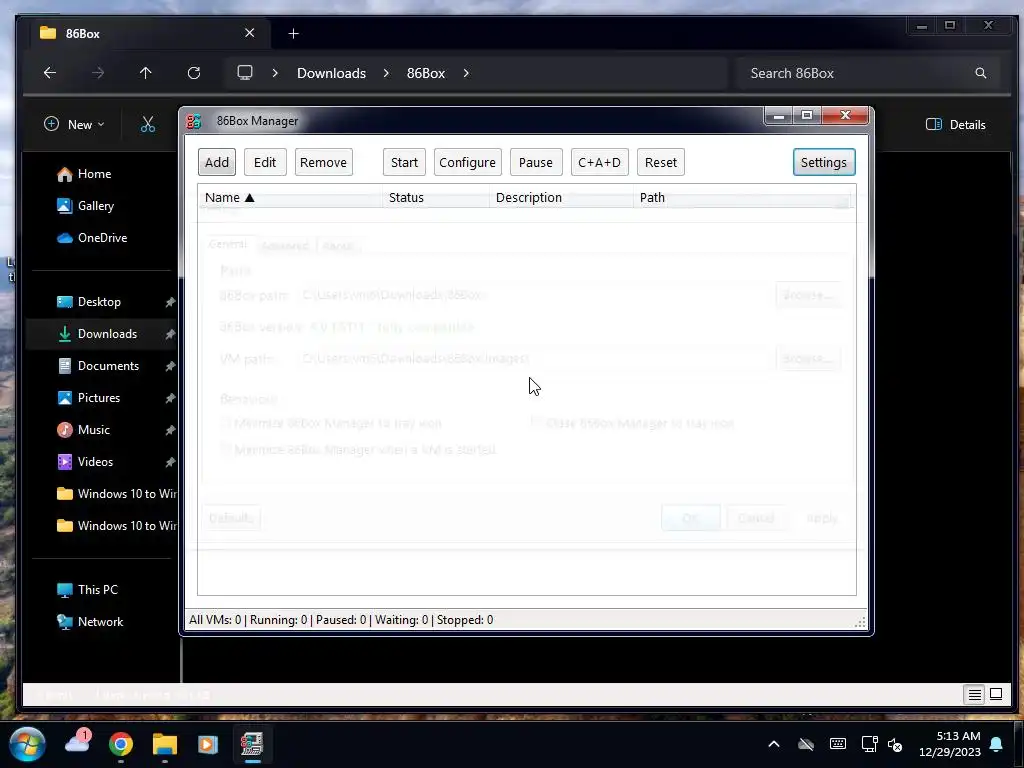Go back in File Explorer
This screenshot has height=768, width=1024.
pyautogui.click(x=50, y=73)
